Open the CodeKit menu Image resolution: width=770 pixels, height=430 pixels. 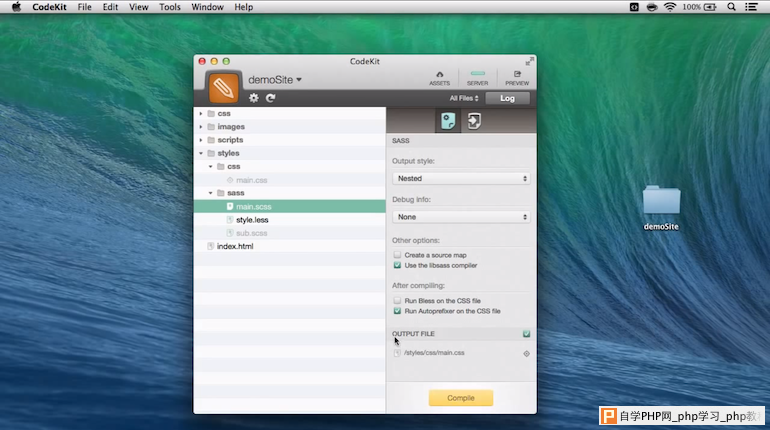pyautogui.click(x=49, y=7)
